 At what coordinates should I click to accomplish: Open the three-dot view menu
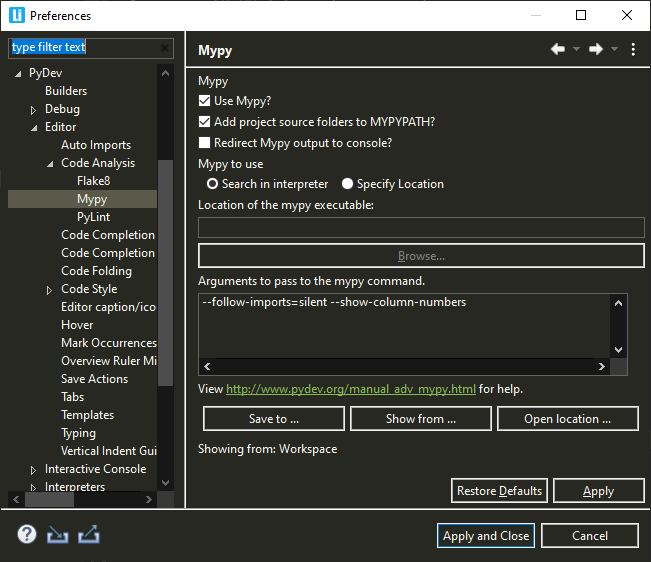633,49
